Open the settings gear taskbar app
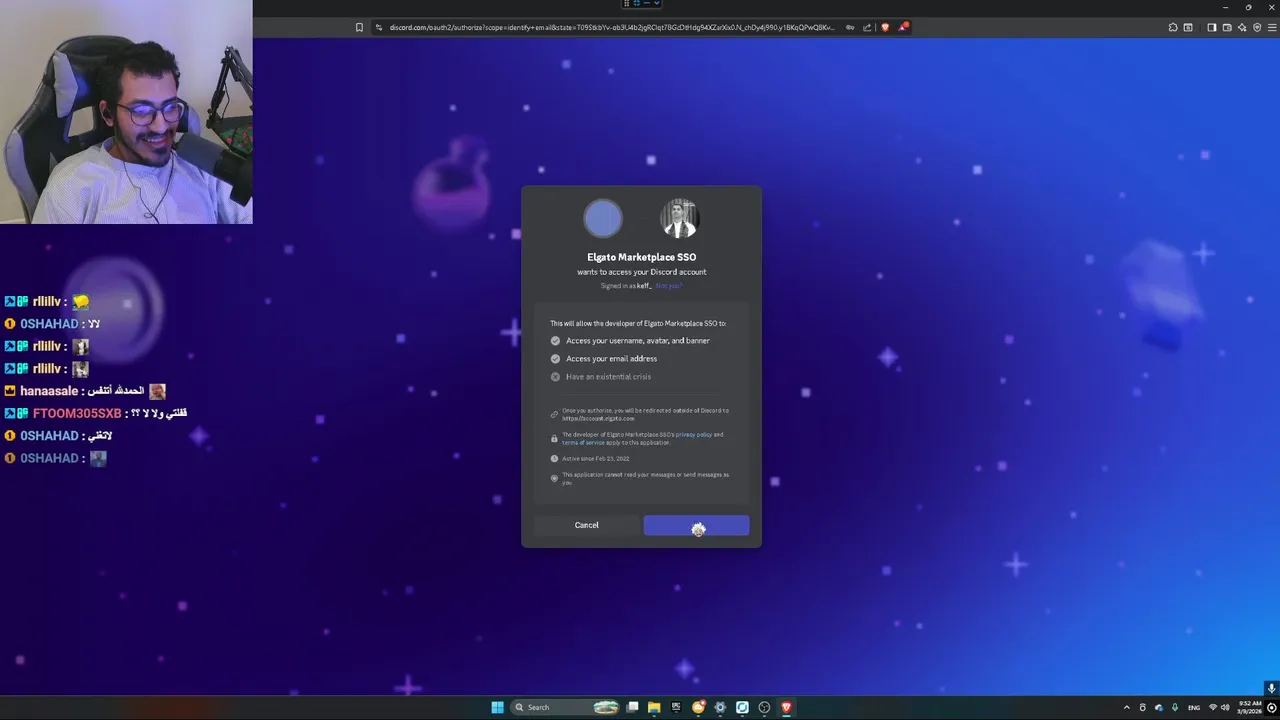The height and width of the screenshot is (720, 1280). (720, 707)
